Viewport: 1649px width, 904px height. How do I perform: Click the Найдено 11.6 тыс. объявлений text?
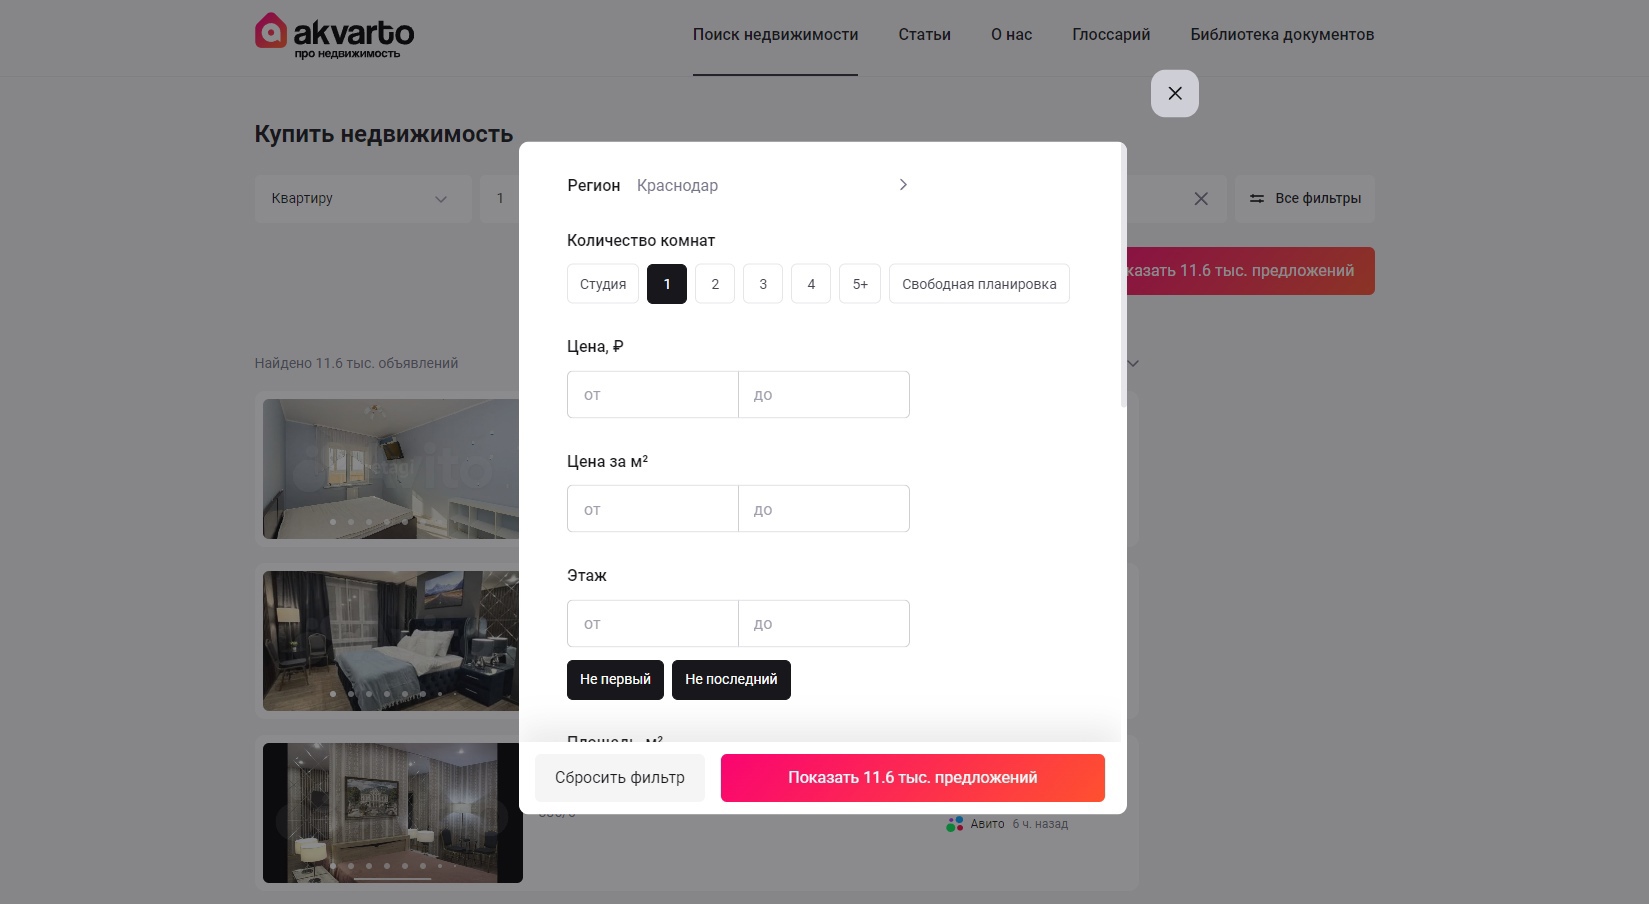[356, 363]
